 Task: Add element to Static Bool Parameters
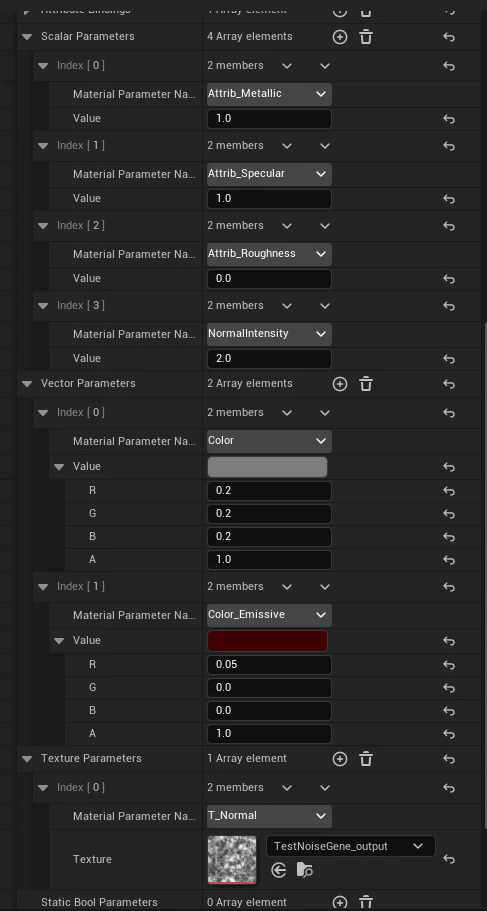coord(340,903)
